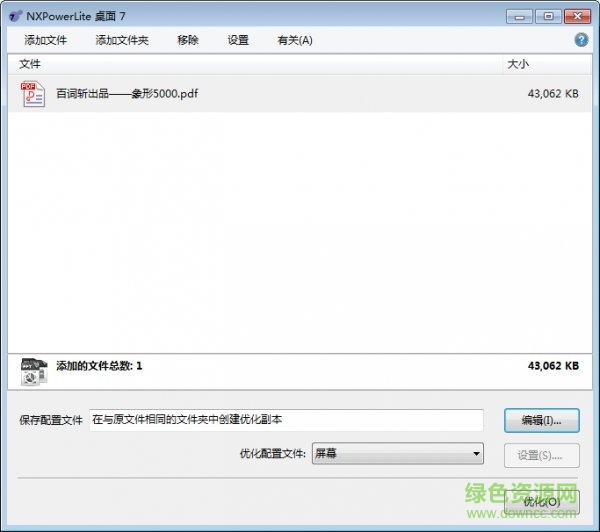Screen dimensions: 600x532
Task: Maximize the NXPowerLite window
Action: coord(548,16)
